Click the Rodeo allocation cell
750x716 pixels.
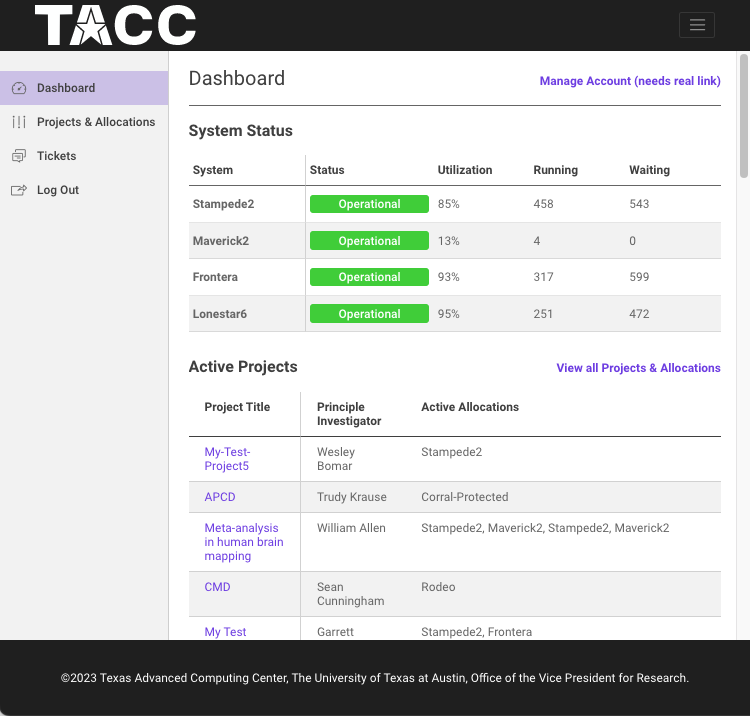tap(438, 587)
